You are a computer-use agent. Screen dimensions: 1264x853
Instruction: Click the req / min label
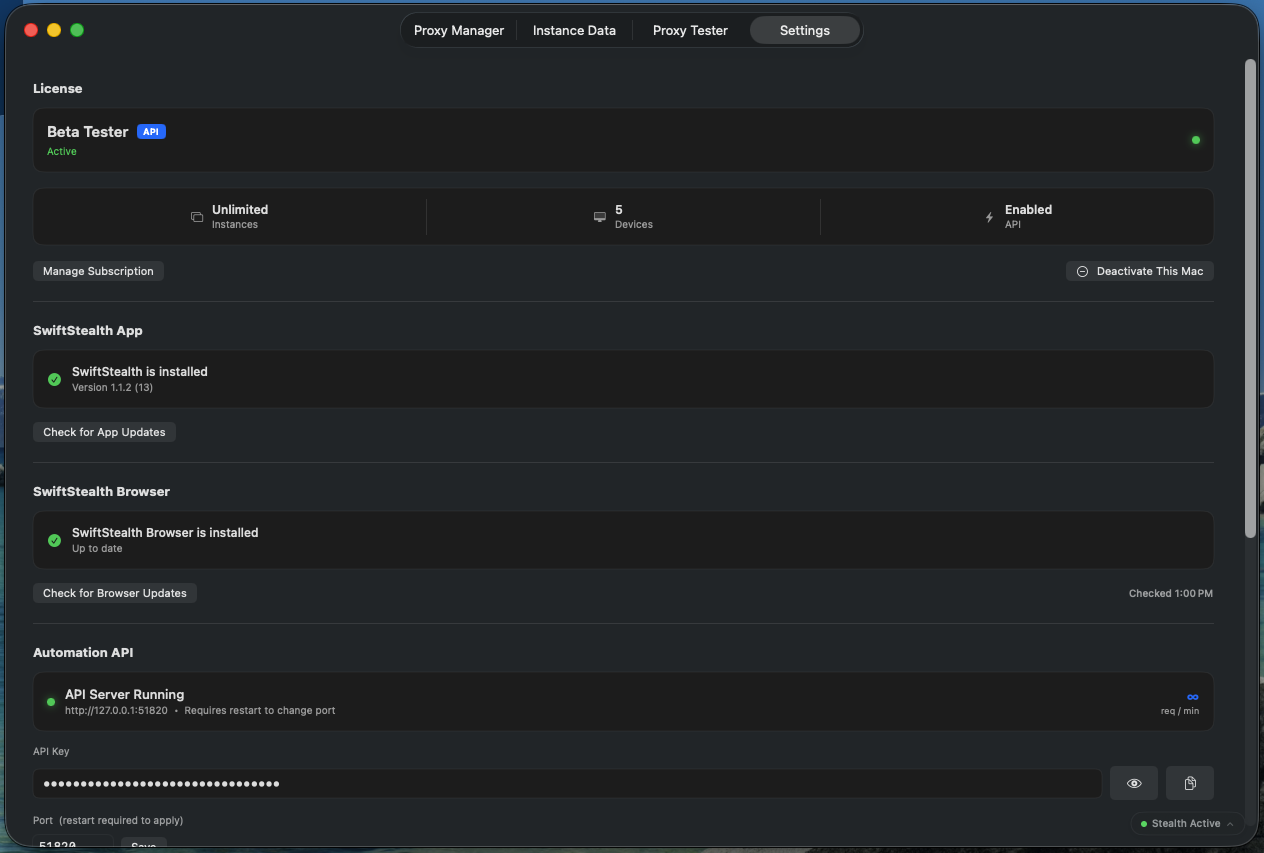[1180, 711]
